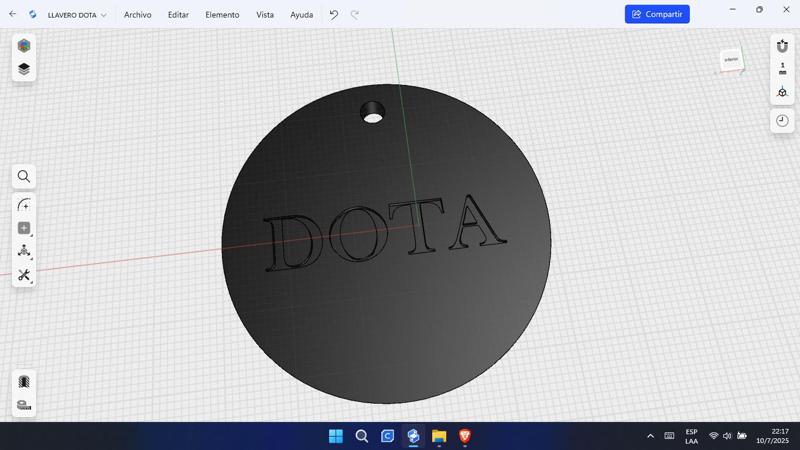Viewport: 800px width, 450px height.
Task: Undo the last action
Action: click(x=334, y=15)
